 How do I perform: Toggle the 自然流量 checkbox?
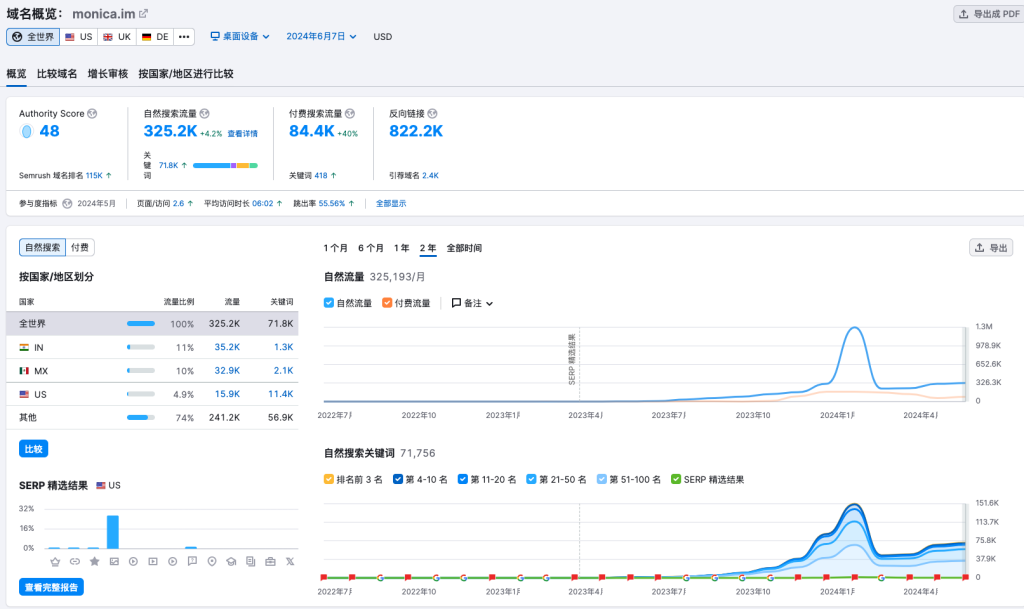coord(328,303)
